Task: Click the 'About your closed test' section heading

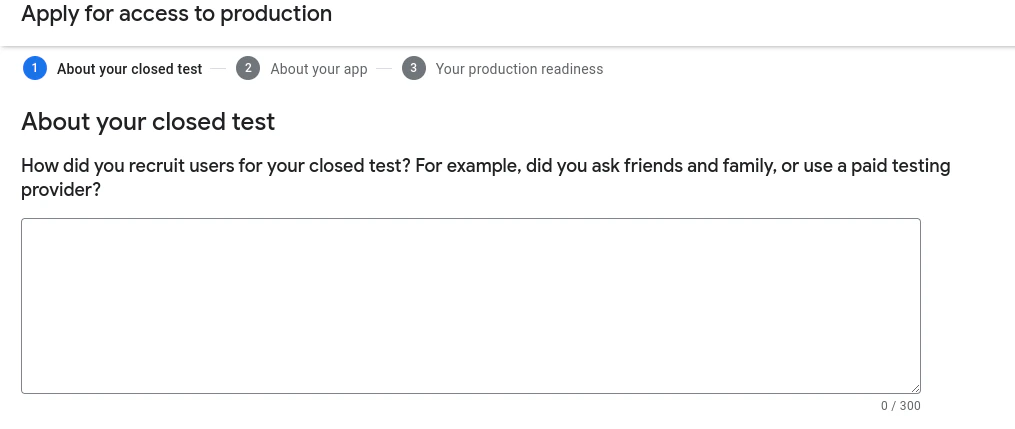Action: point(148,122)
